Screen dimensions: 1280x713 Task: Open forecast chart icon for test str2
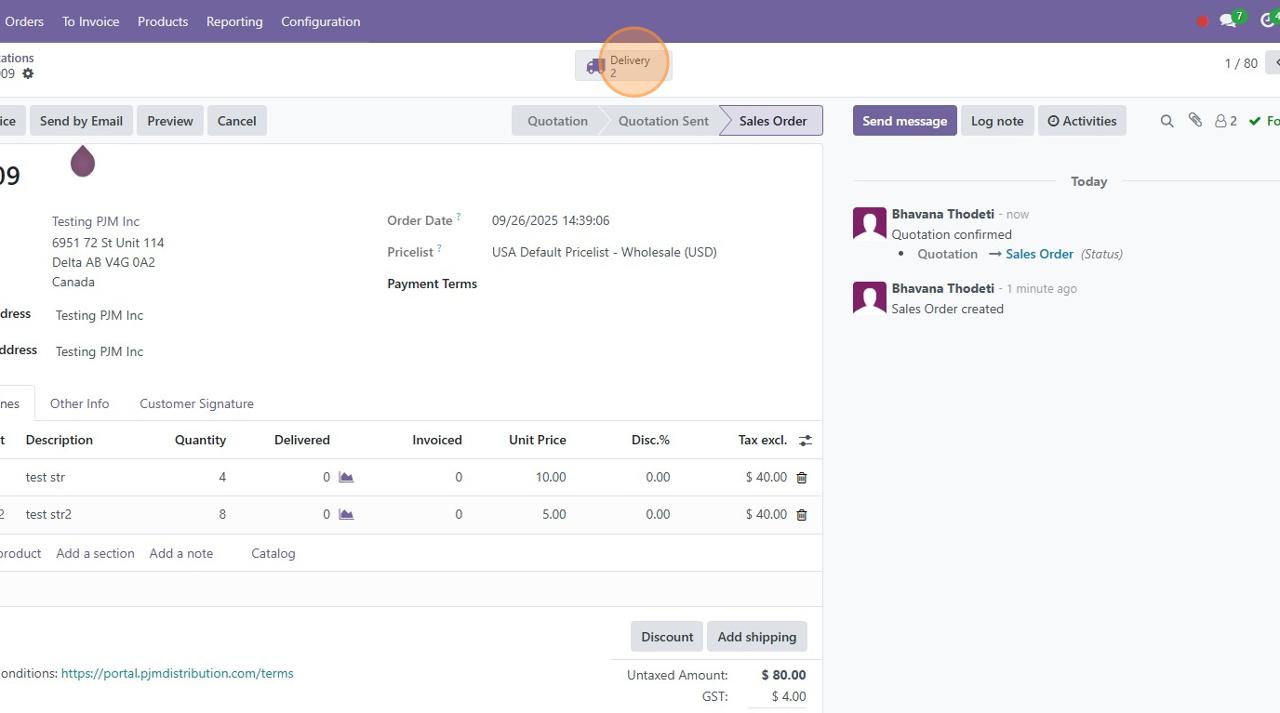pyautogui.click(x=346, y=515)
